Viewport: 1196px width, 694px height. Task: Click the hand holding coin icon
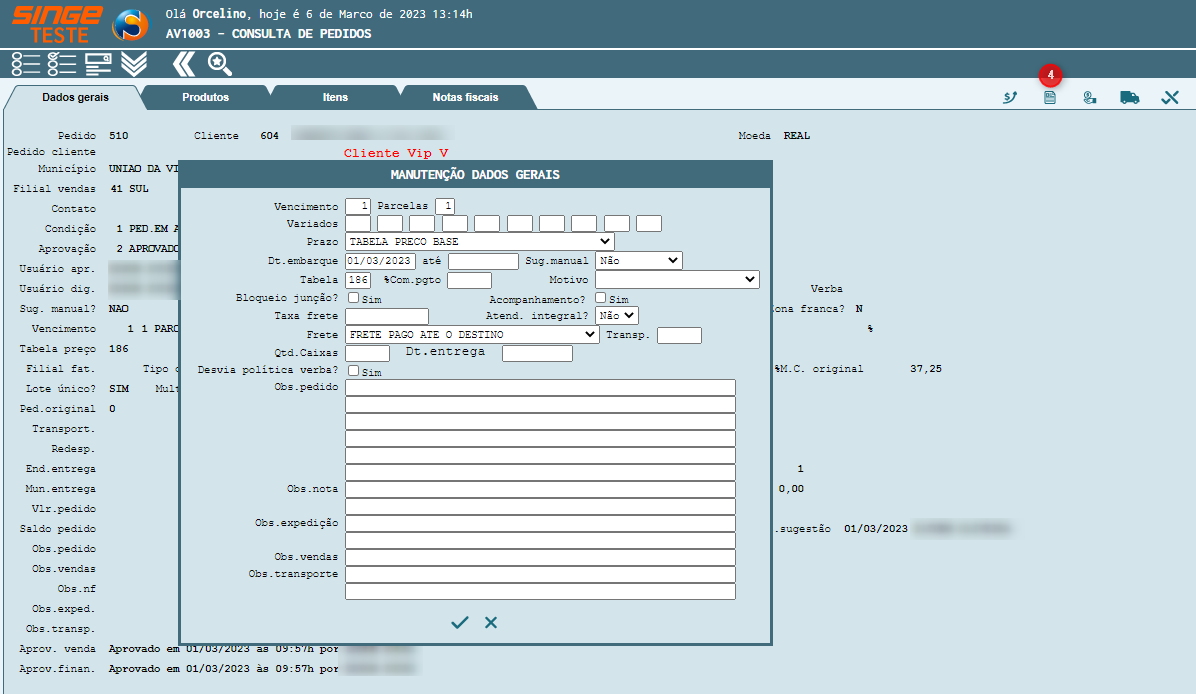[x=1090, y=98]
